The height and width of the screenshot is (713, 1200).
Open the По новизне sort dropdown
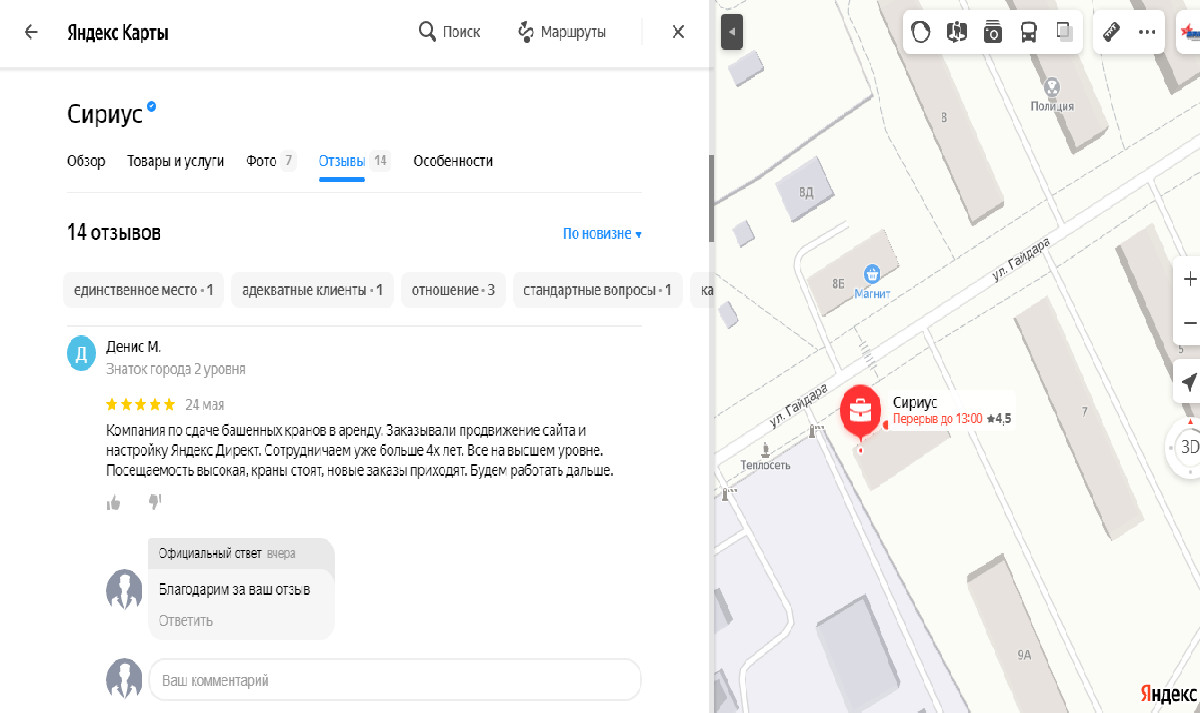pos(602,234)
